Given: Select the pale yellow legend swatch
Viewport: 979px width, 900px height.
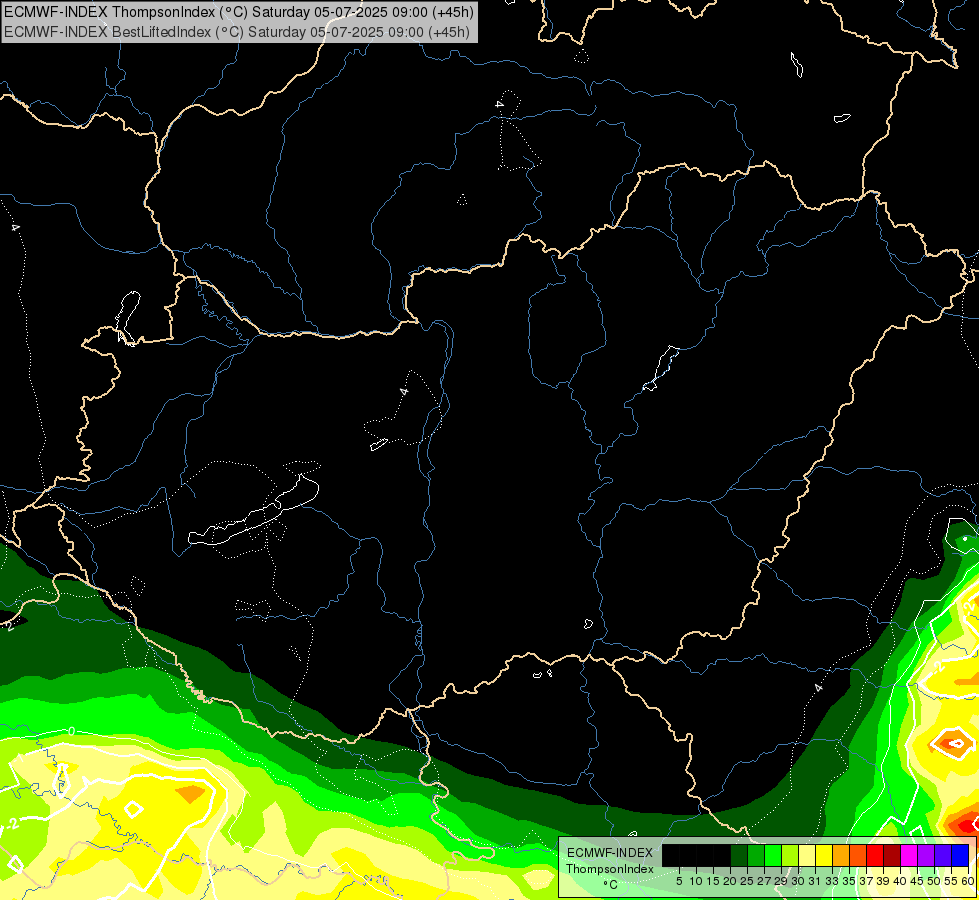Looking at the screenshot, I should [x=807, y=855].
